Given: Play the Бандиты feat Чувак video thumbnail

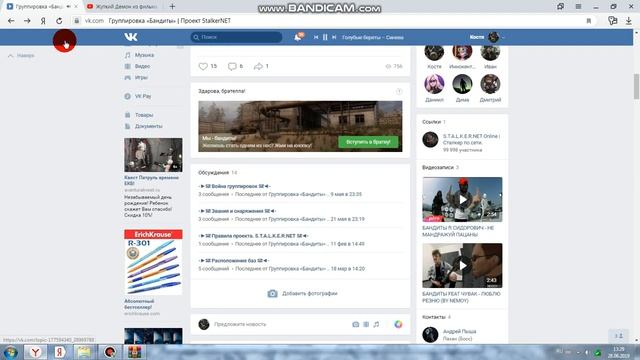Looking at the screenshot, I should click(462, 266).
